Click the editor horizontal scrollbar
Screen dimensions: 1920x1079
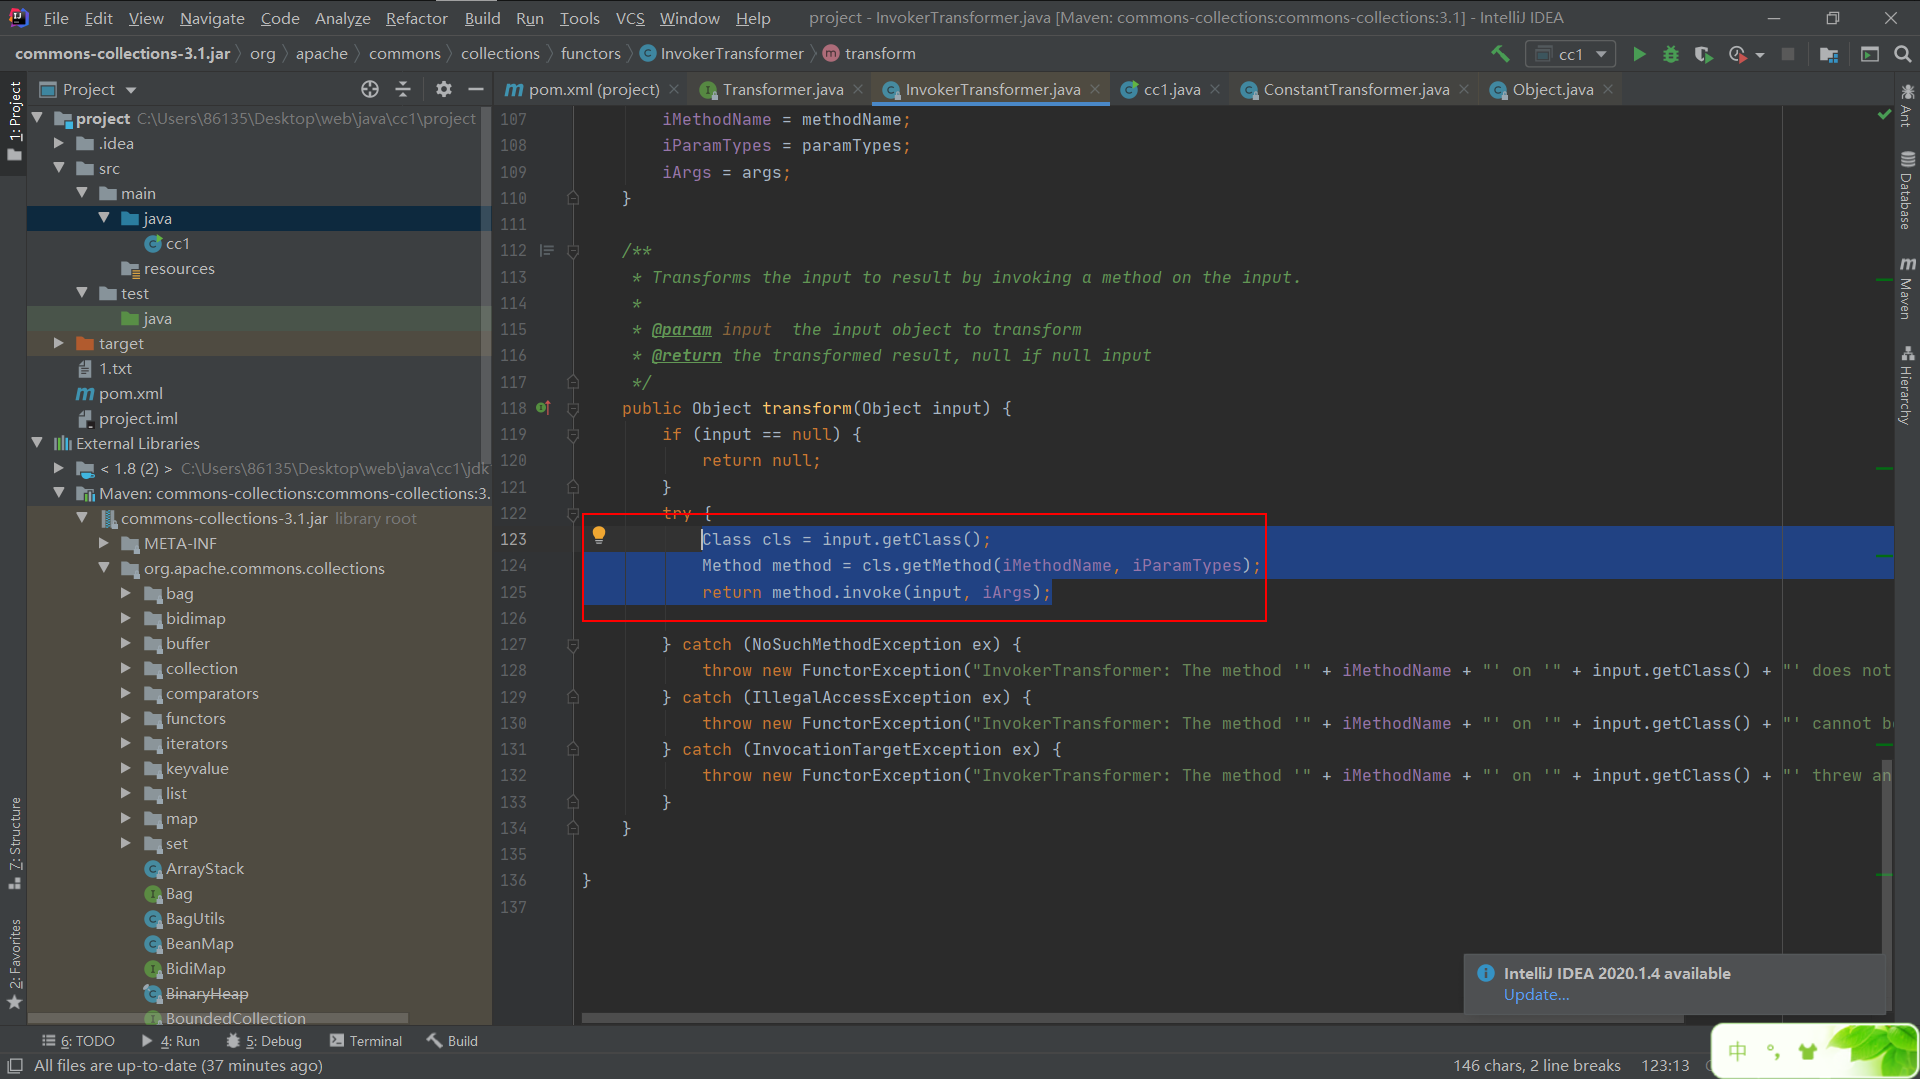click(x=1132, y=1019)
